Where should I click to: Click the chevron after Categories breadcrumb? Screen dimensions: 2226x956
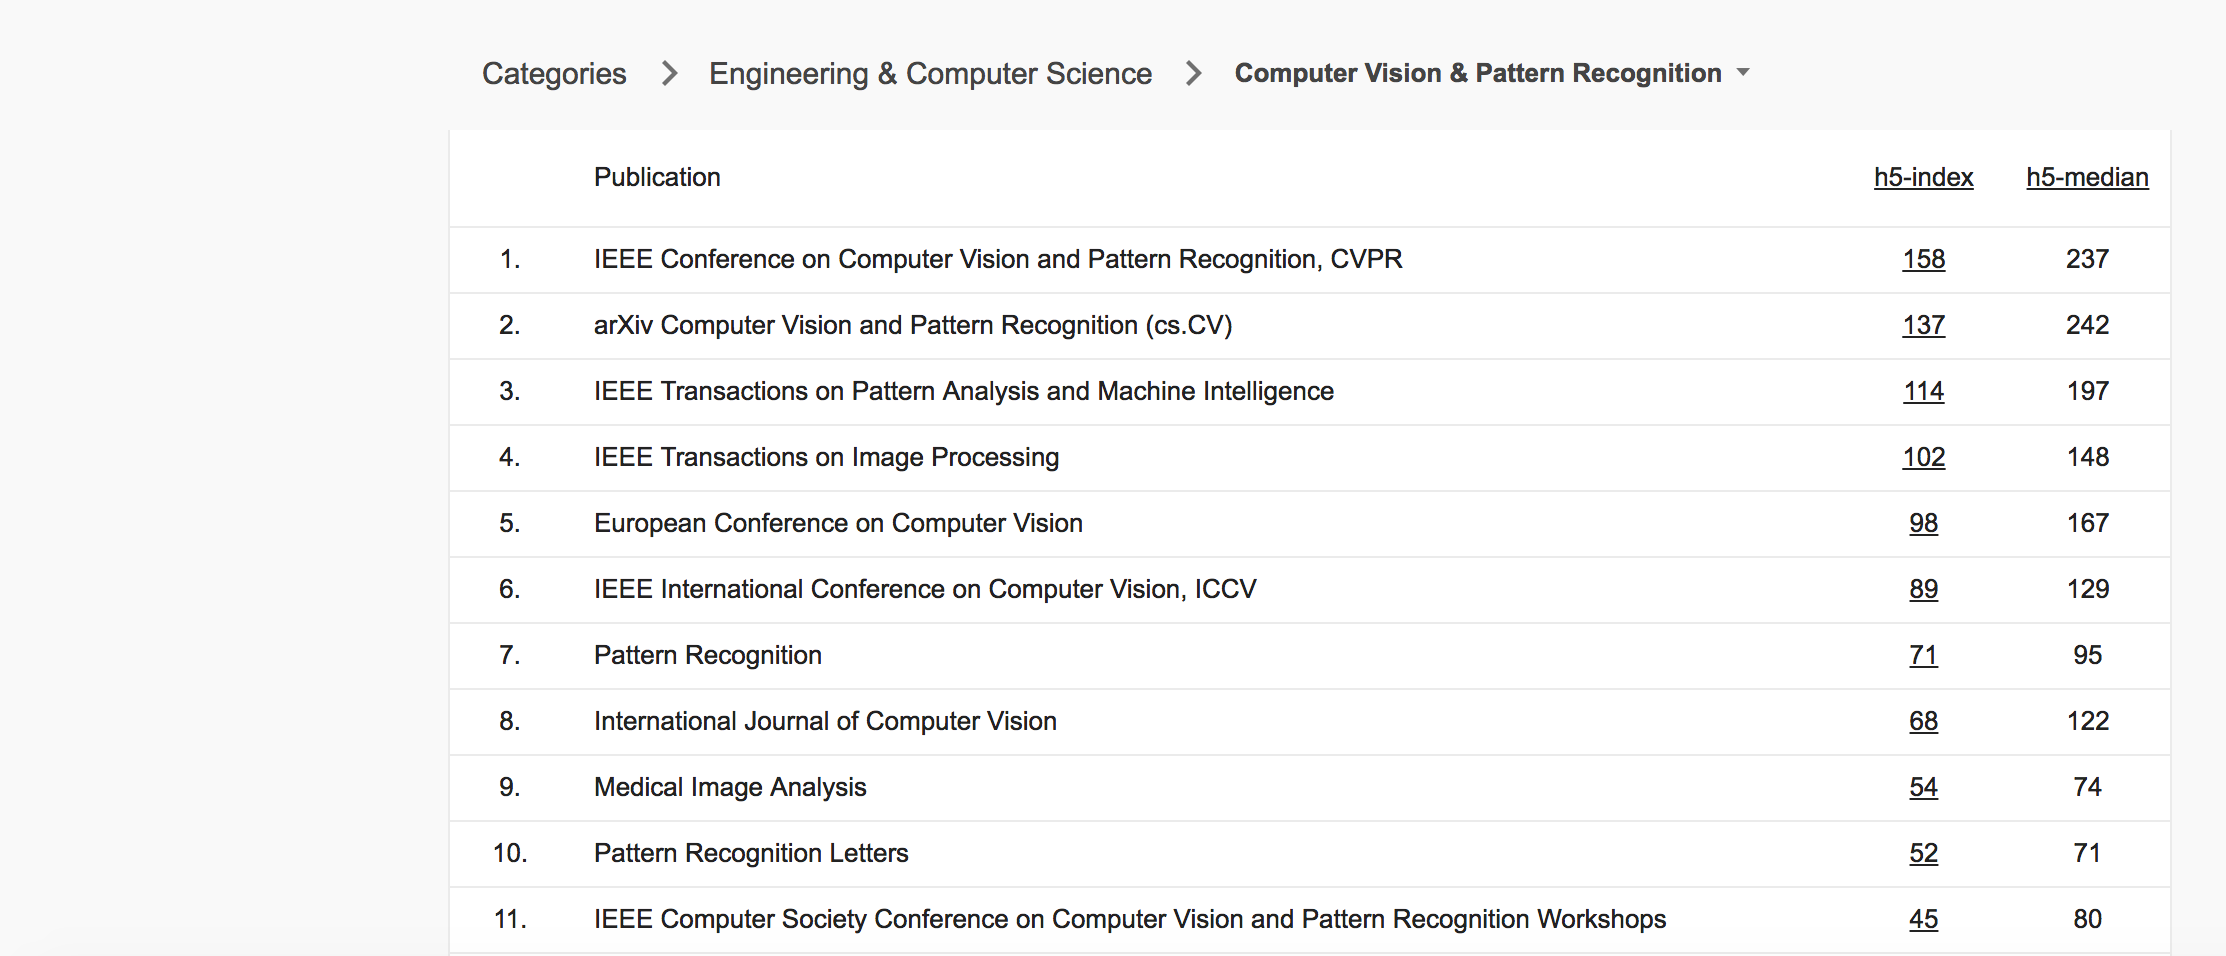(670, 74)
